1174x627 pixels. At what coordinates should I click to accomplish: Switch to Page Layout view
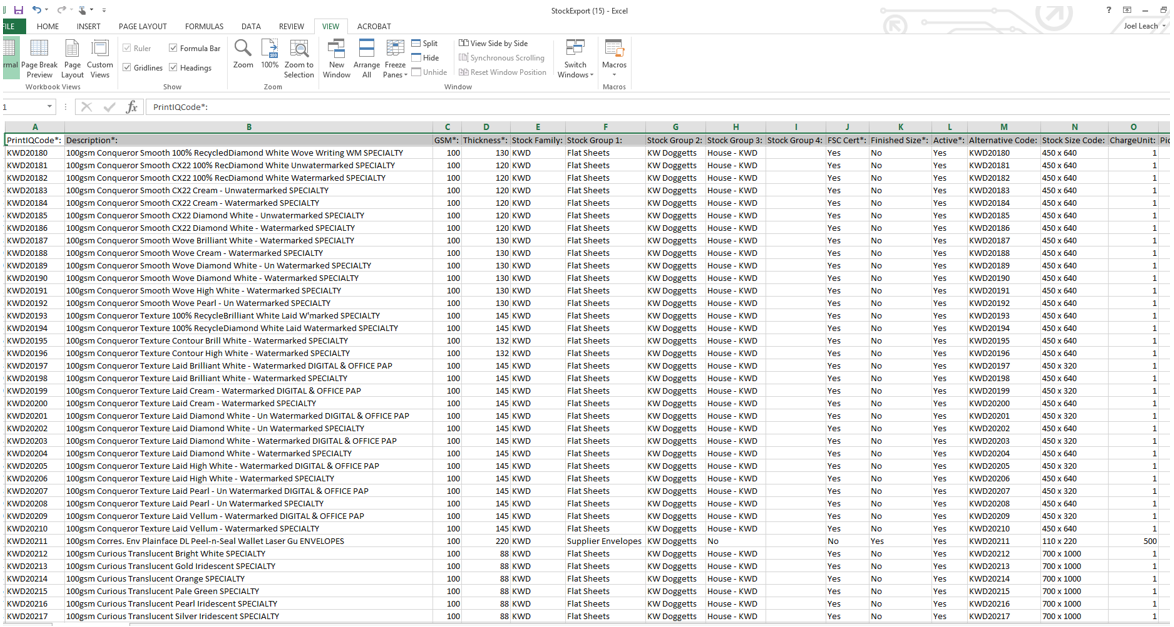72,58
